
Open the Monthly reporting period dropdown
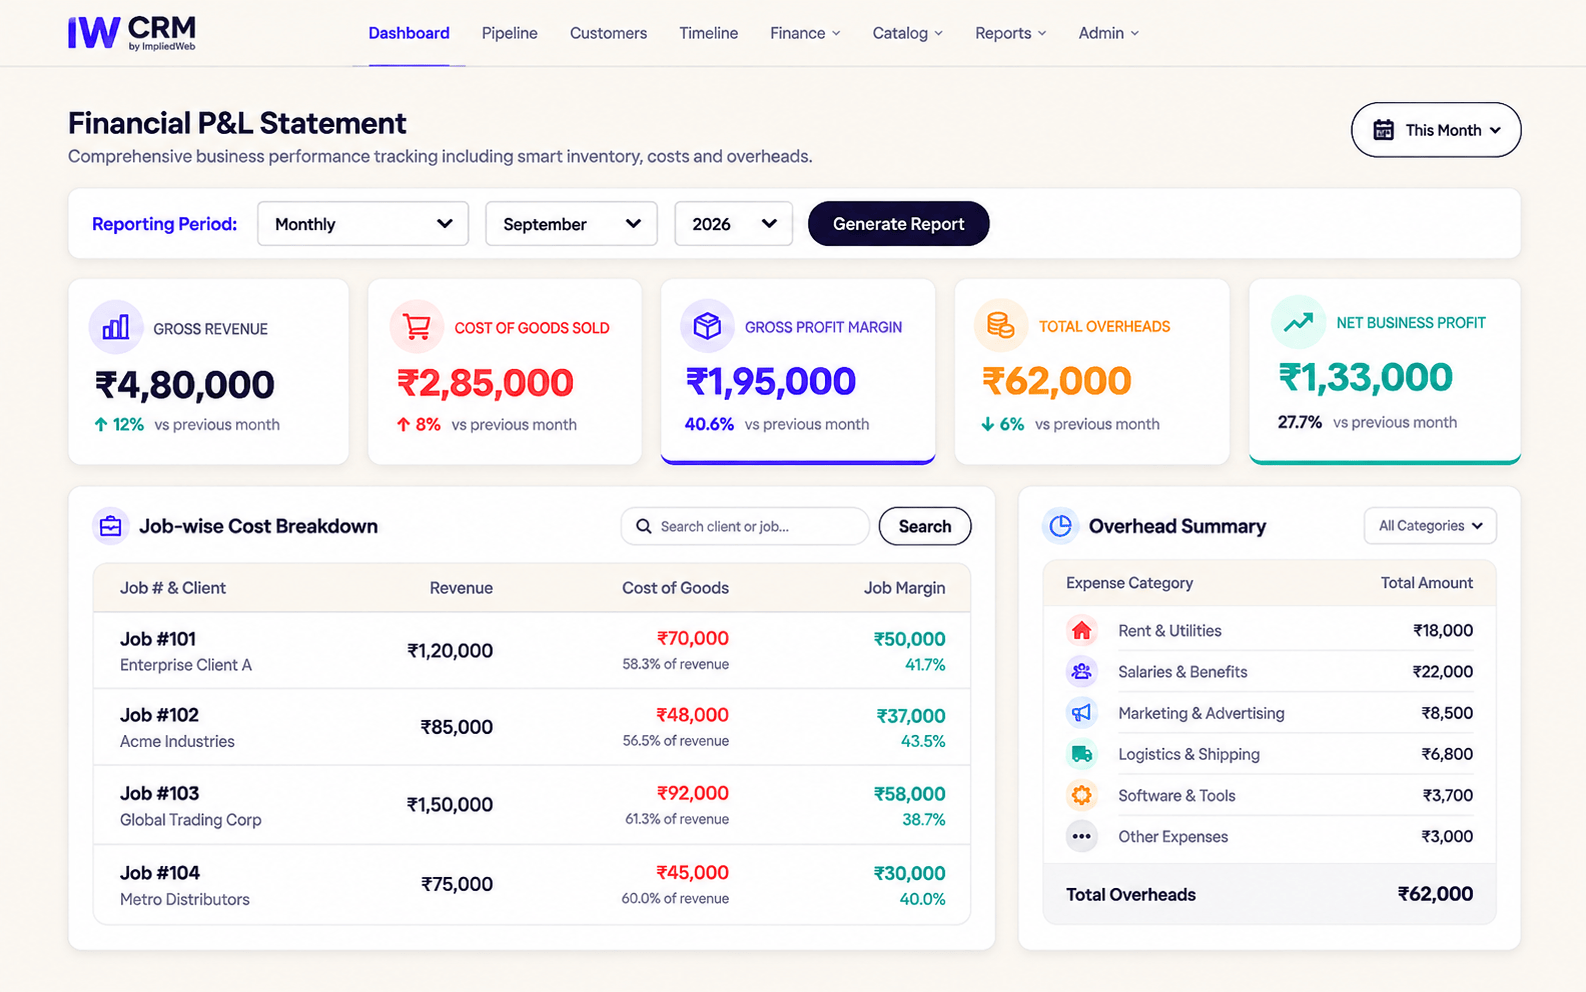point(363,224)
